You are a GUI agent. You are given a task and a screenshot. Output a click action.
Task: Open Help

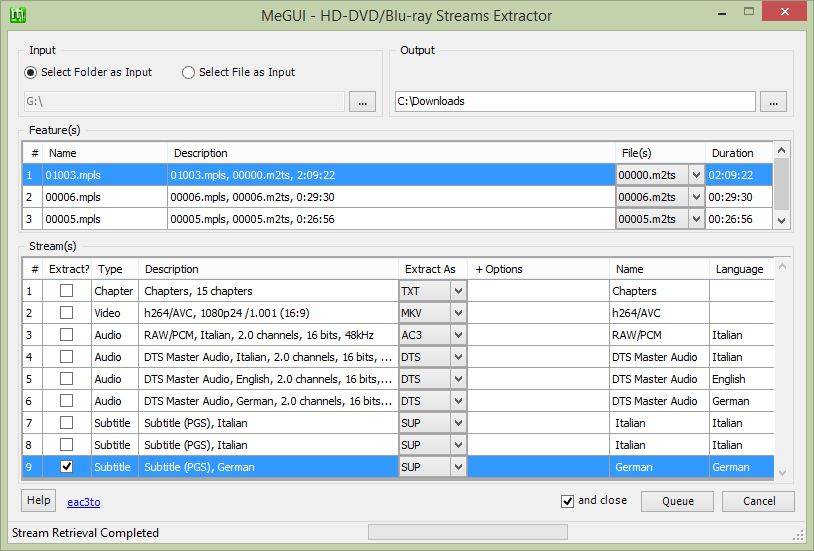click(38, 500)
